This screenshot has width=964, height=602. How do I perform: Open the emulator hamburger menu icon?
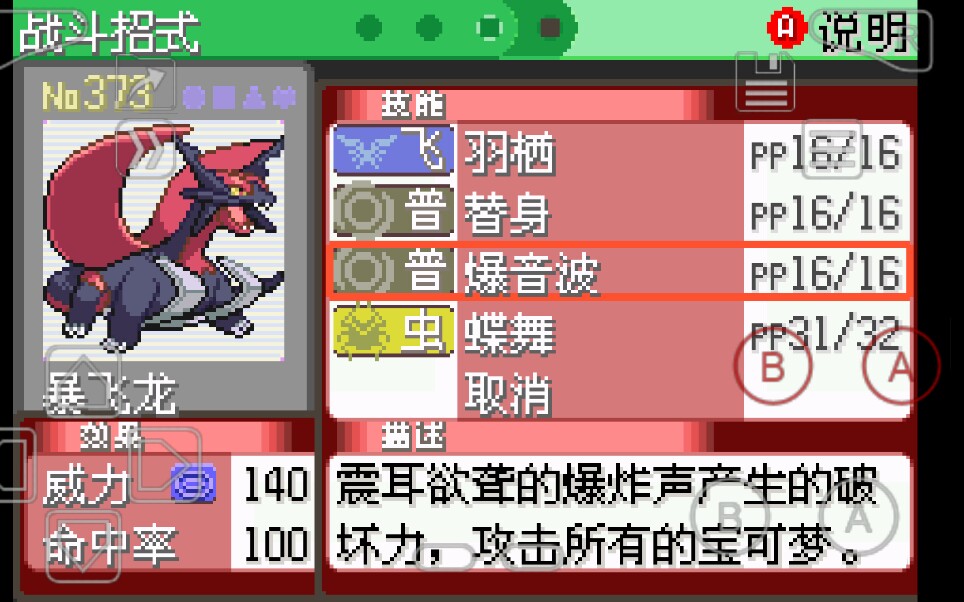coord(832,149)
